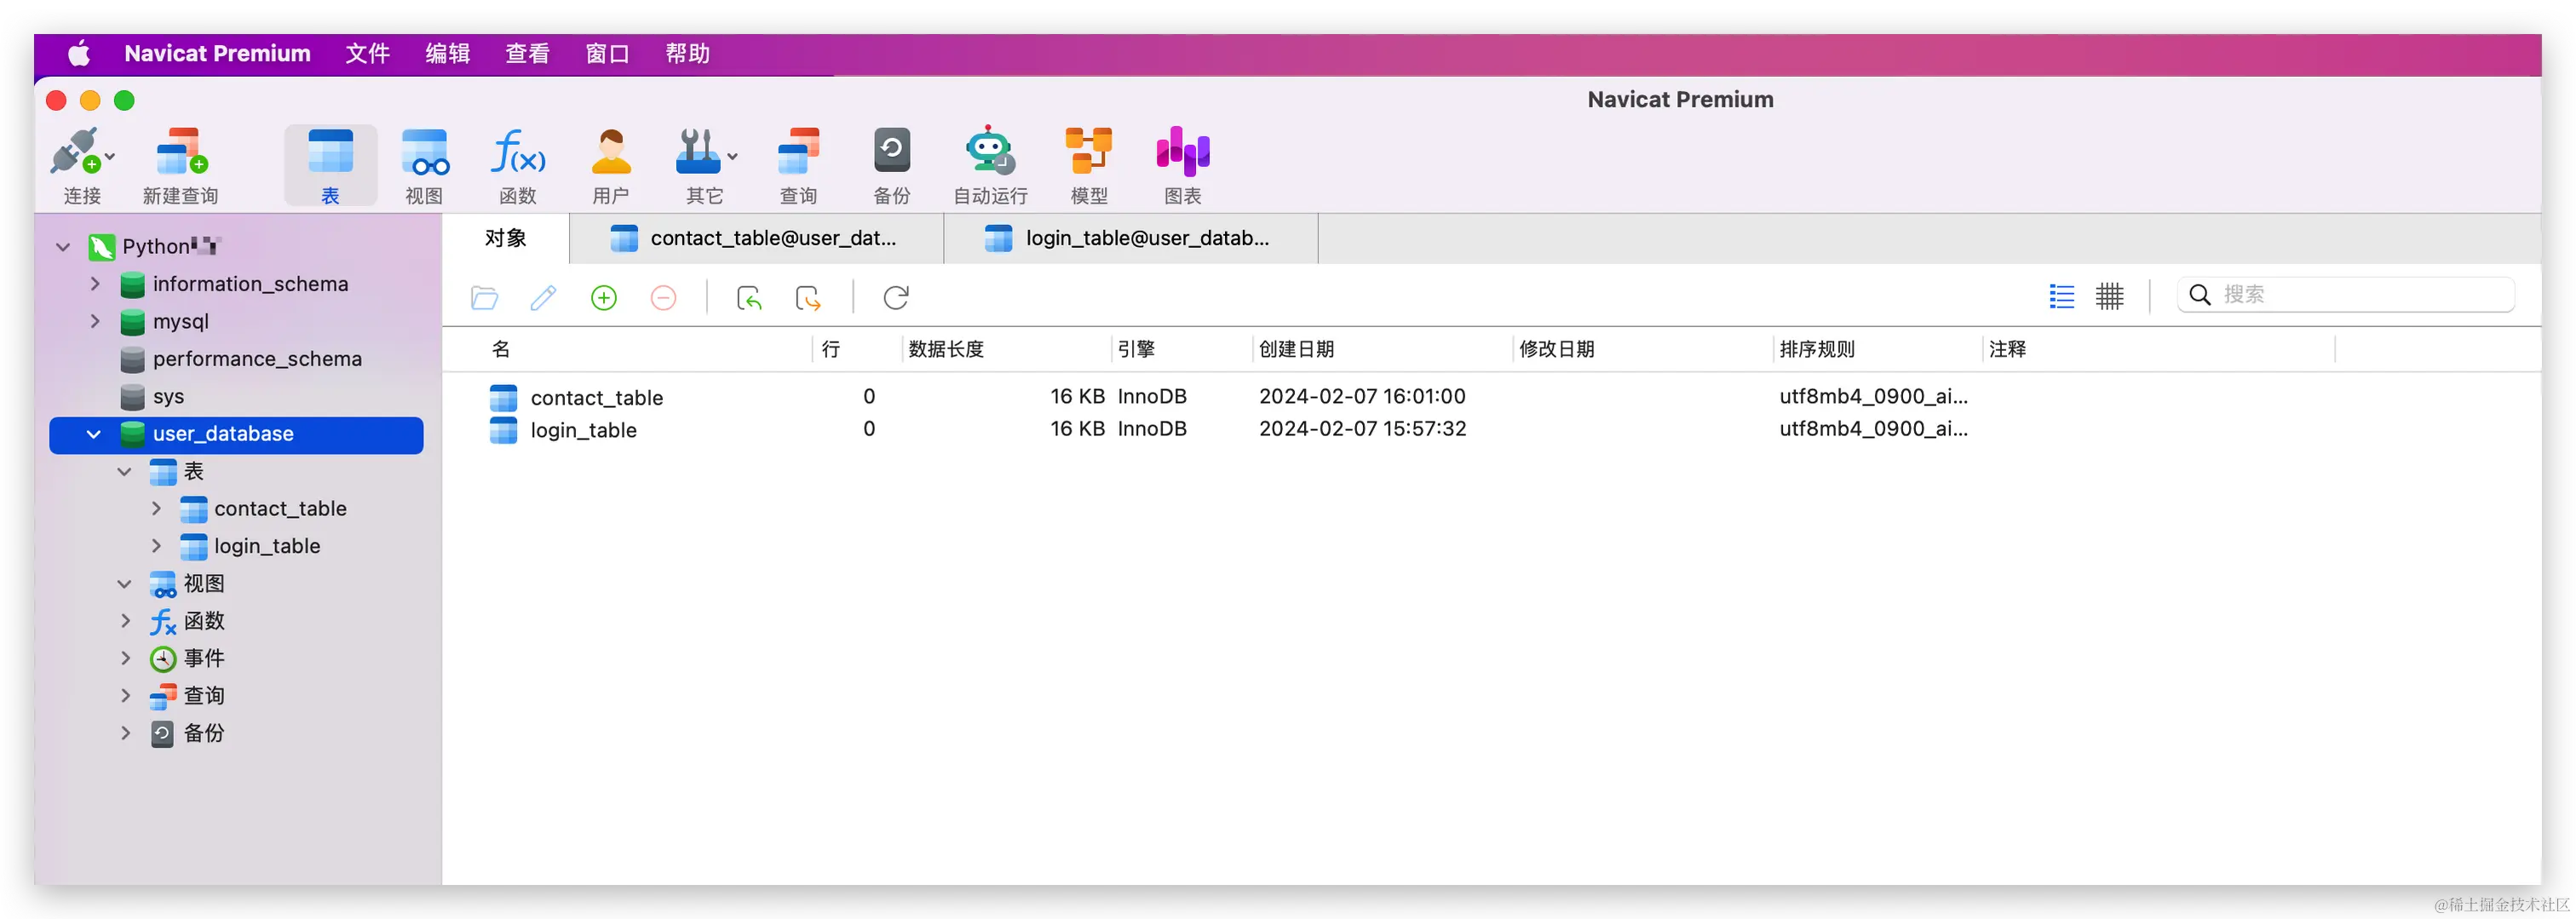Collapse the Python connection tree node
Viewport: 2576px width, 919px height.
point(63,247)
